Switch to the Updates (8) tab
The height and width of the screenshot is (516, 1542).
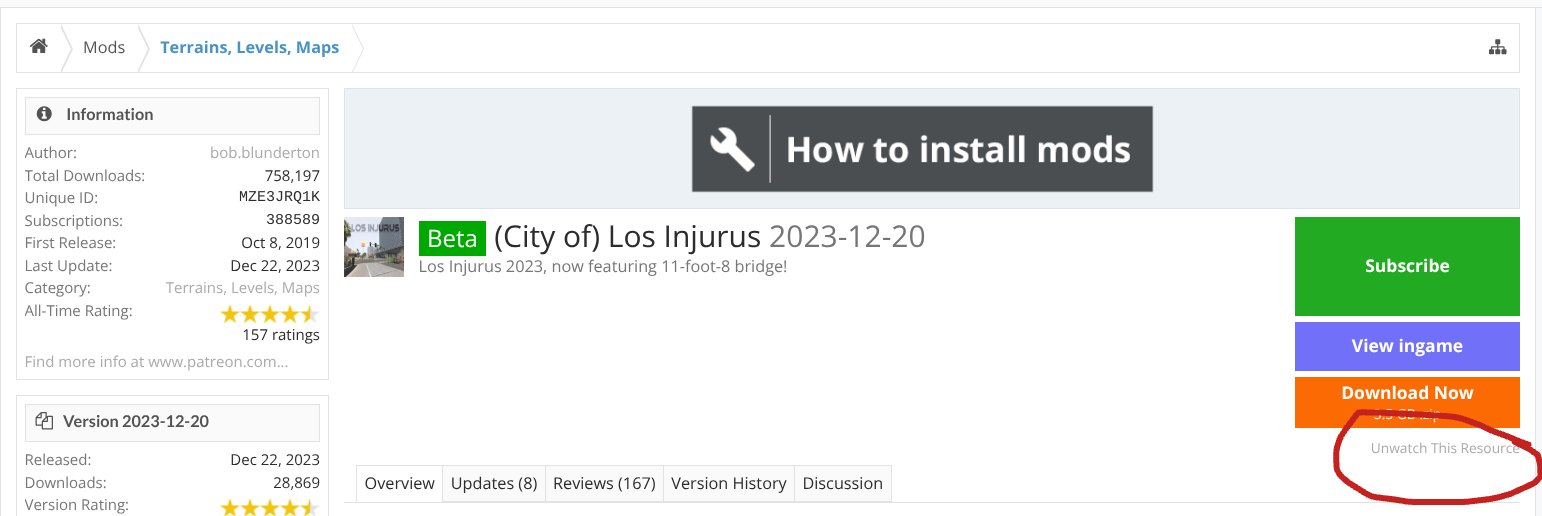(x=494, y=483)
